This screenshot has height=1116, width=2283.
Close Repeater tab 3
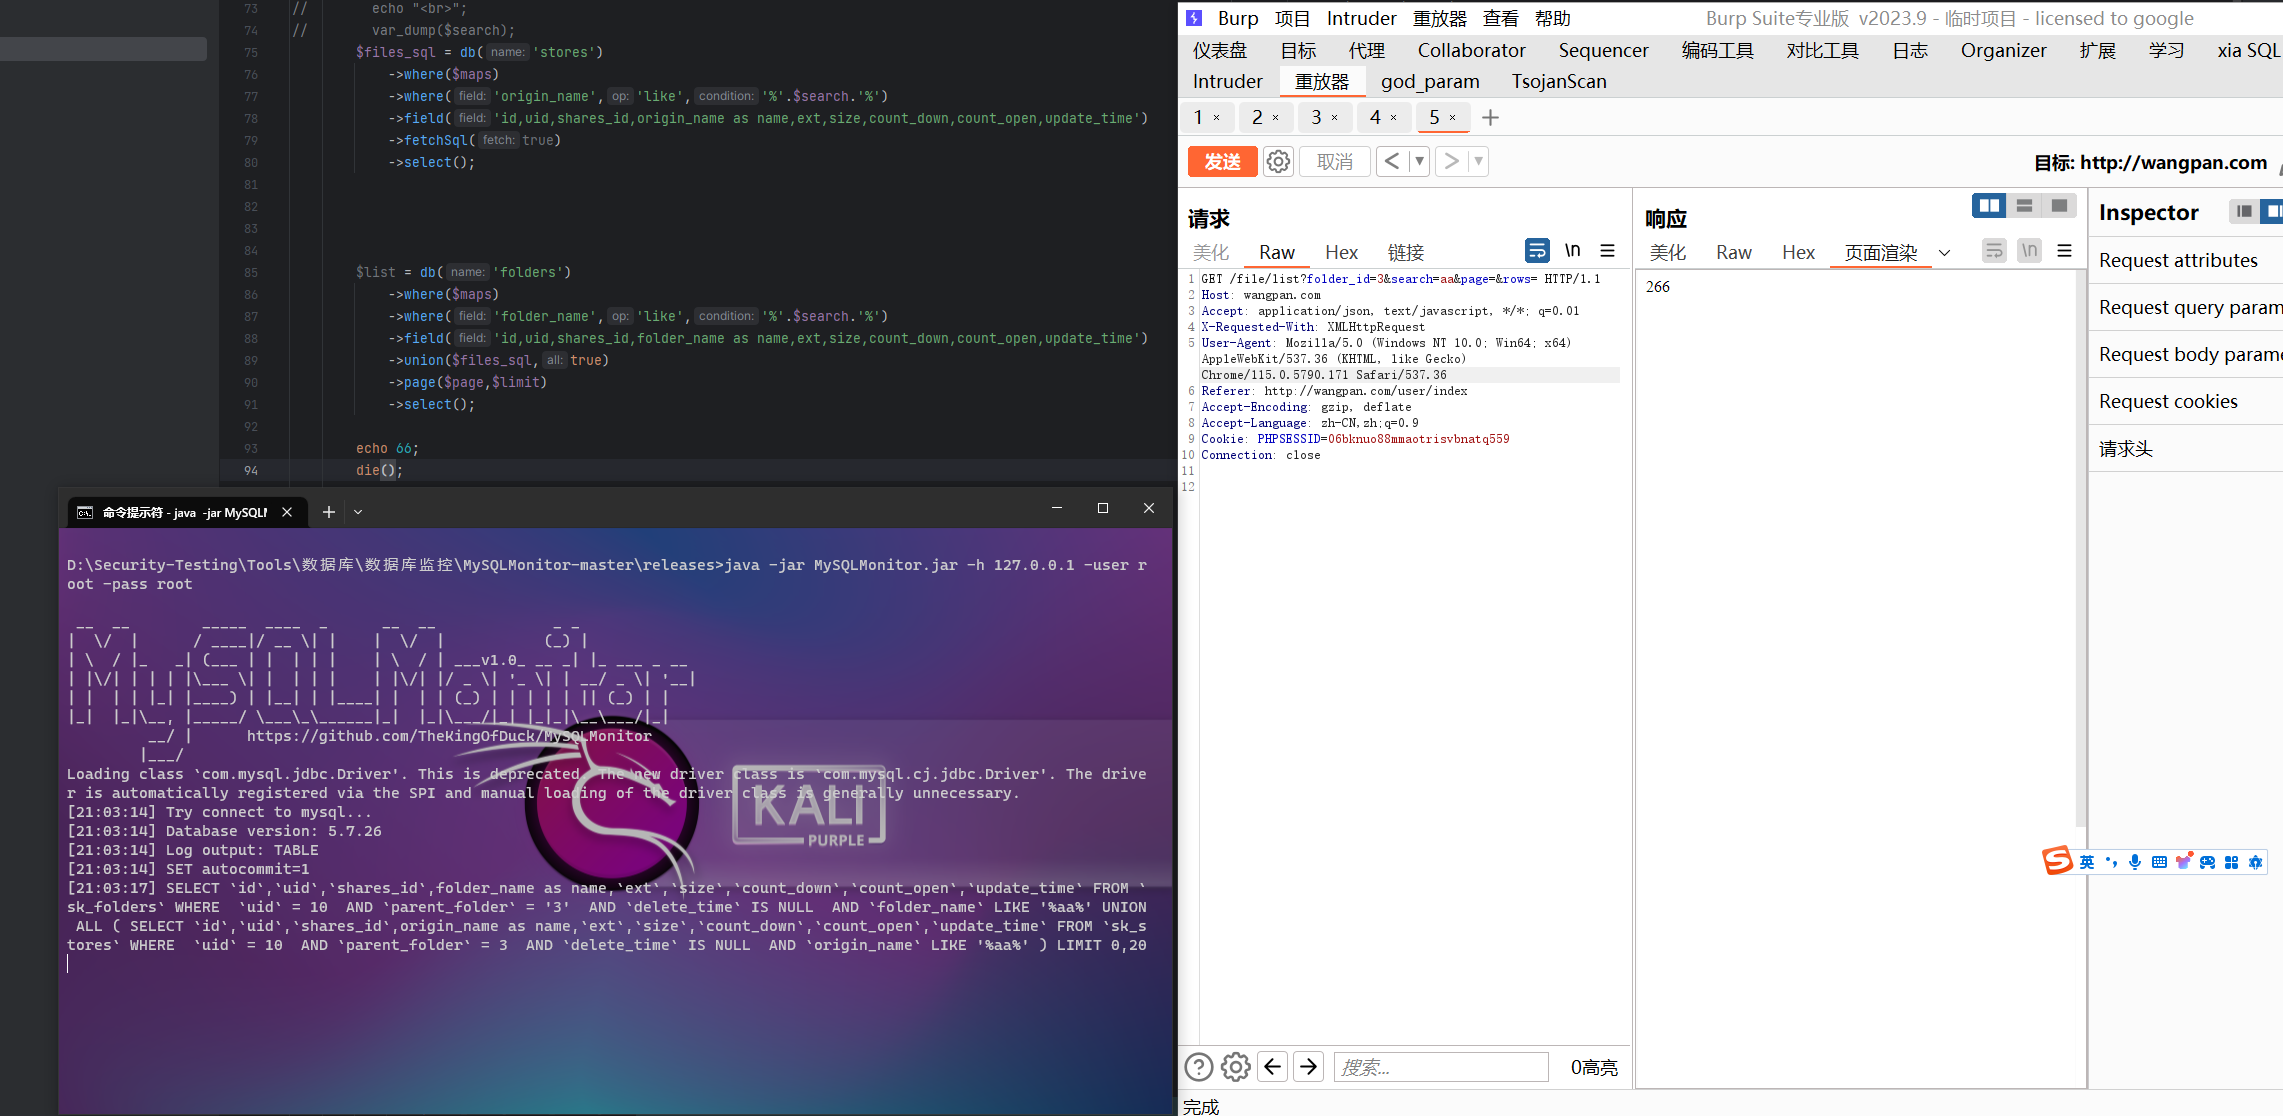pyautogui.click(x=1335, y=118)
